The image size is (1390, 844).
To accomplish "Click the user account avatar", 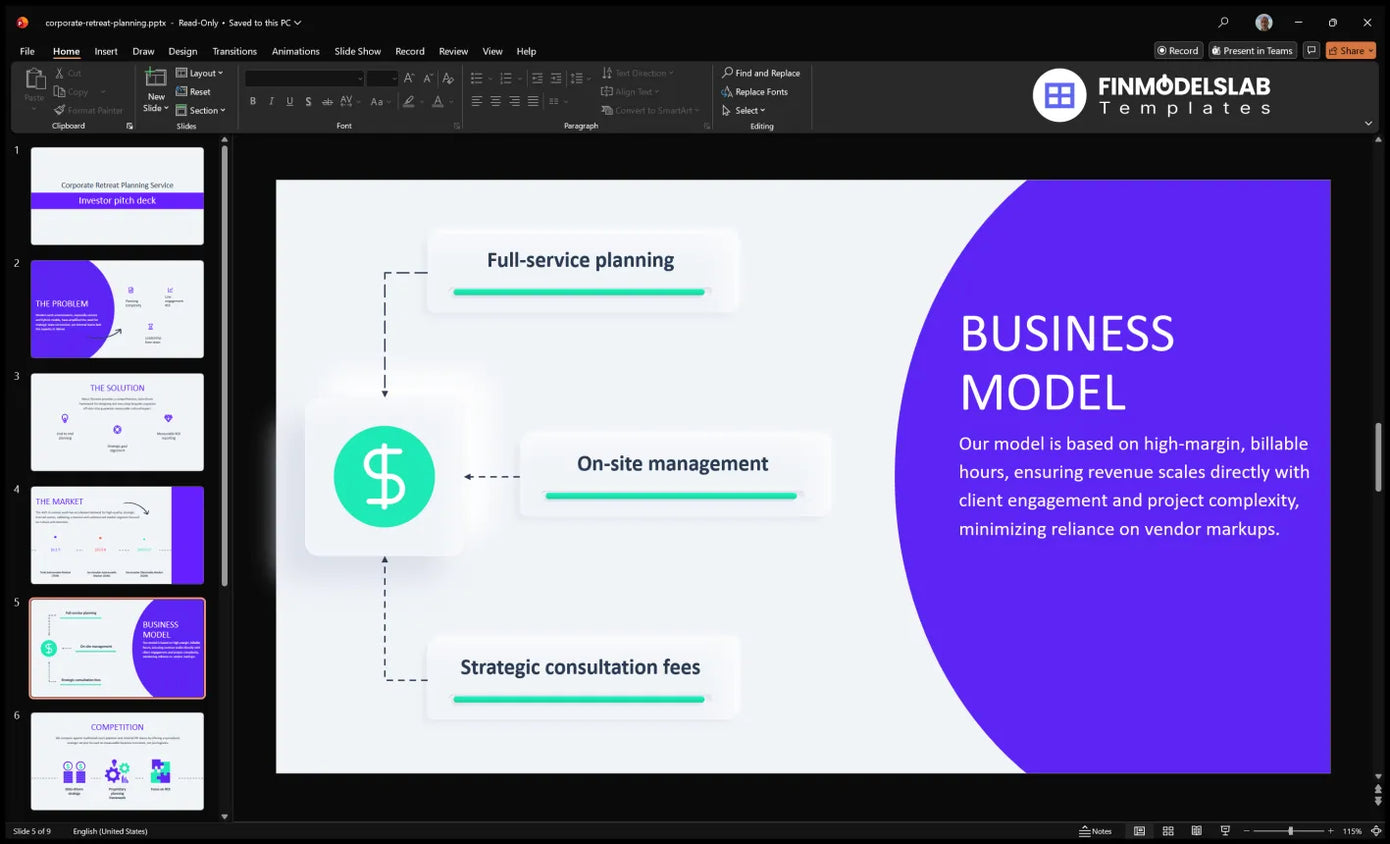I will click(x=1264, y=22).
